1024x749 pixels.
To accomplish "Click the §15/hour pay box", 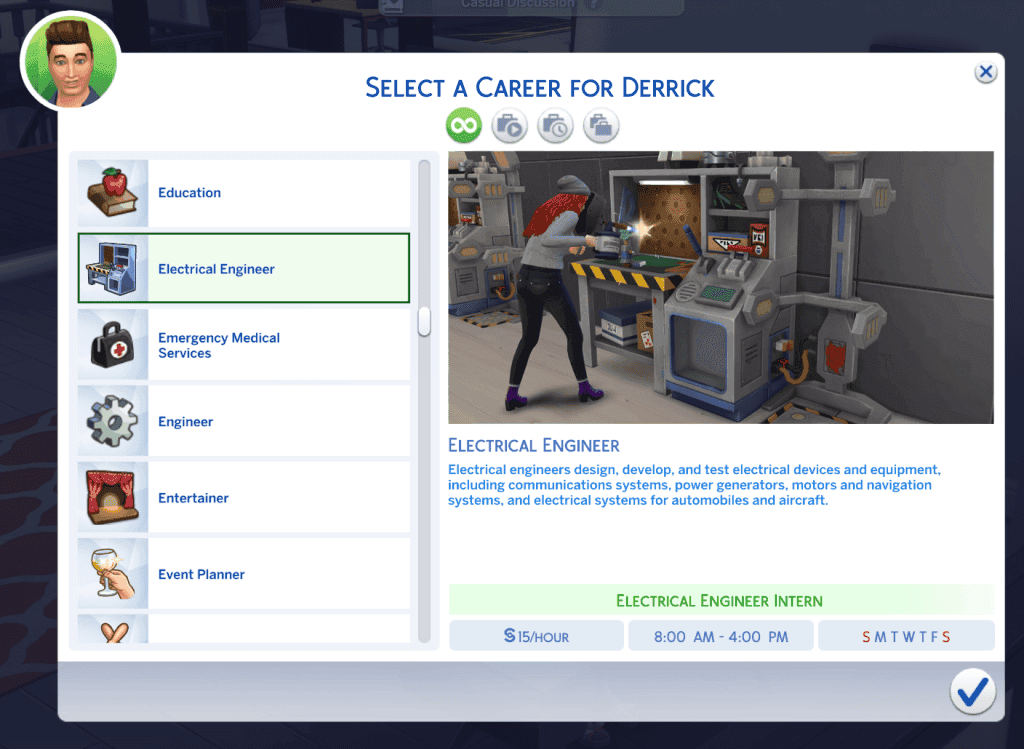I will (536, 636).
